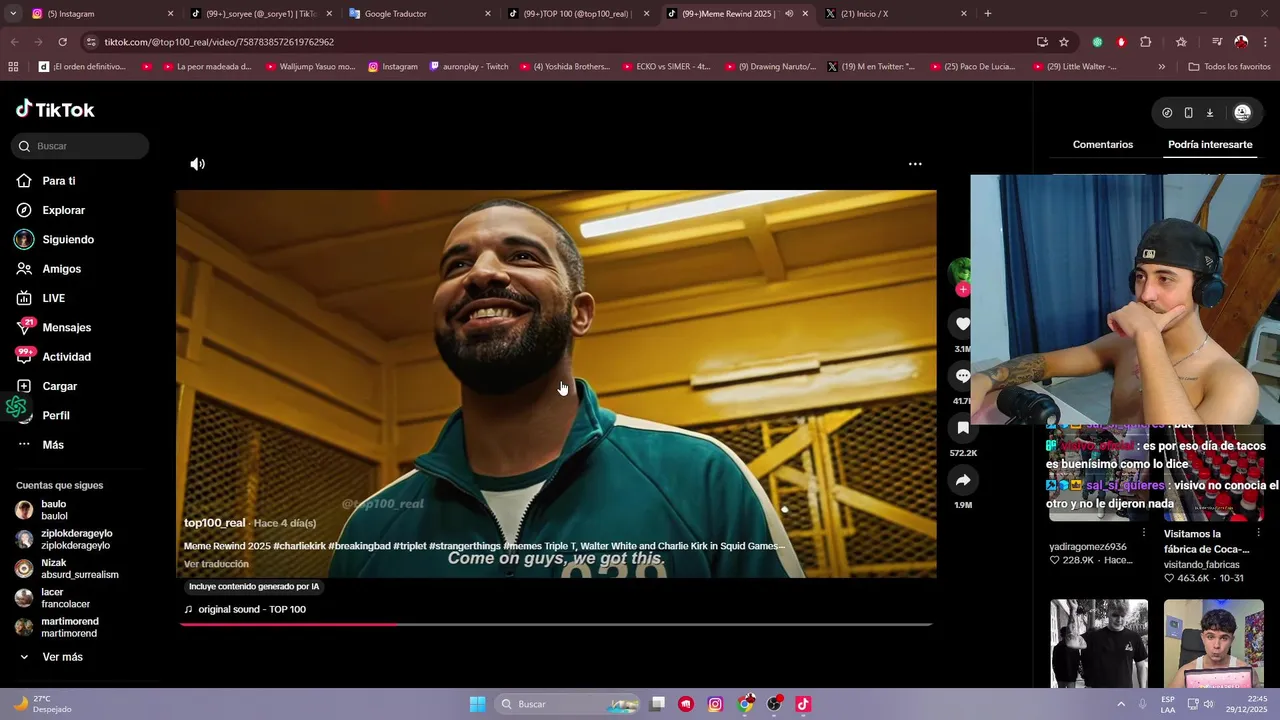
Task: Open Windows Start menu
Action: [x=478, y=704]
